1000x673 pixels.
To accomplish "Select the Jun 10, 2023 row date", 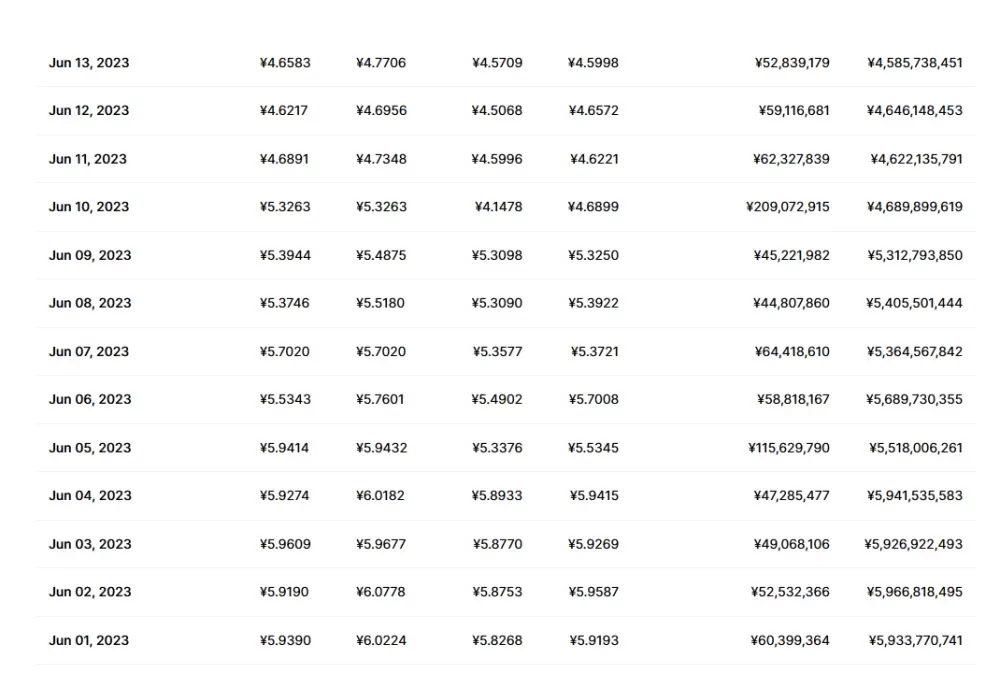I will coord(89,207).
